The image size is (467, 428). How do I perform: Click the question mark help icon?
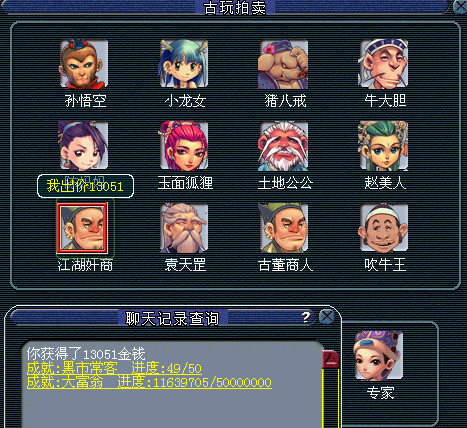(305, 317)
